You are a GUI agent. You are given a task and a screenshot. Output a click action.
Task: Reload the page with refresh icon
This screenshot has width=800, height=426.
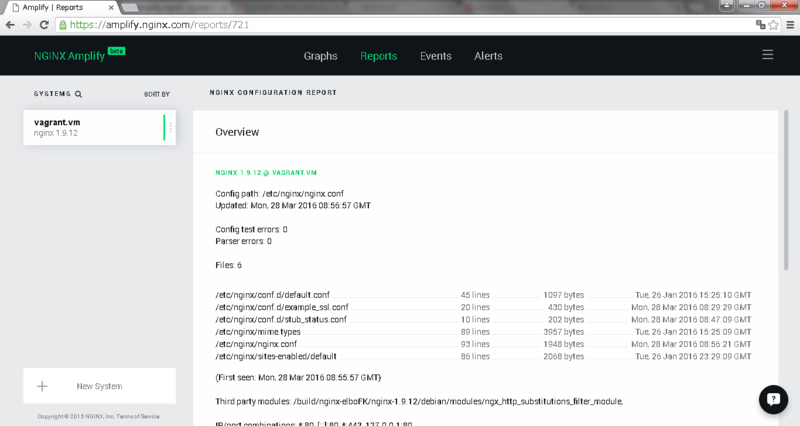[44, 25]
